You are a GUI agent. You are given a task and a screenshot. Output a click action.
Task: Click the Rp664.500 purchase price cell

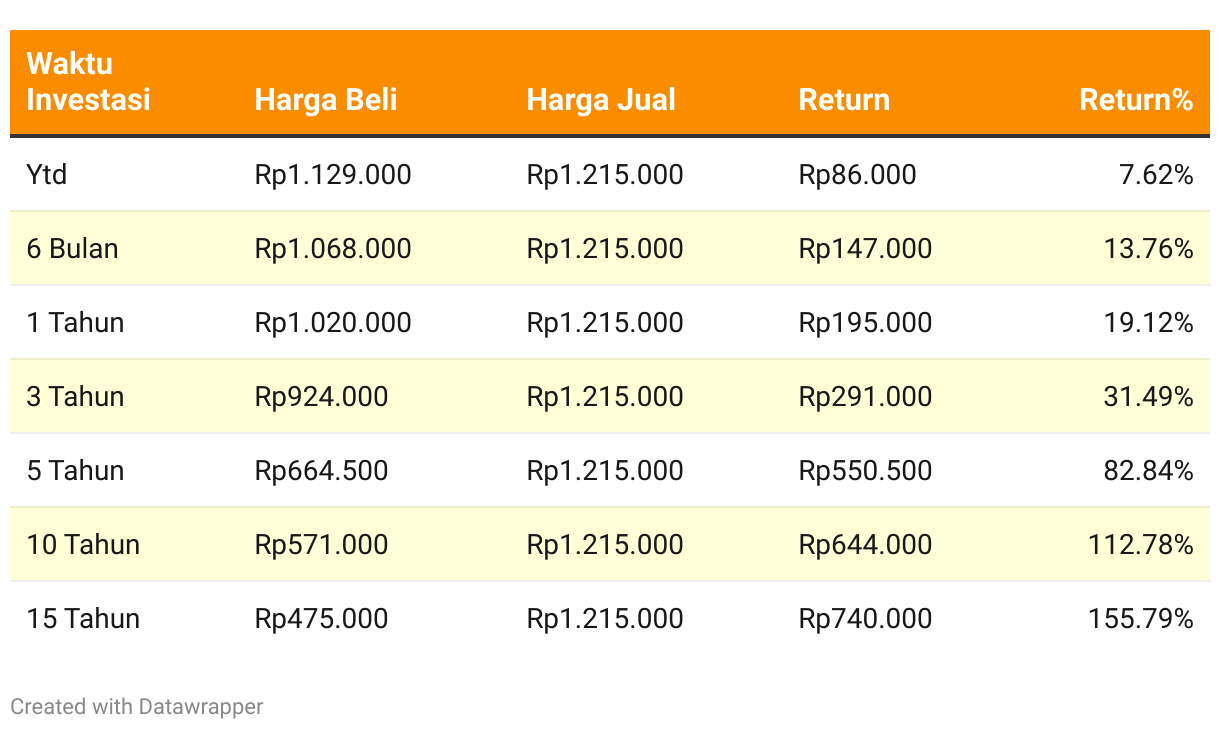point(321,471)
